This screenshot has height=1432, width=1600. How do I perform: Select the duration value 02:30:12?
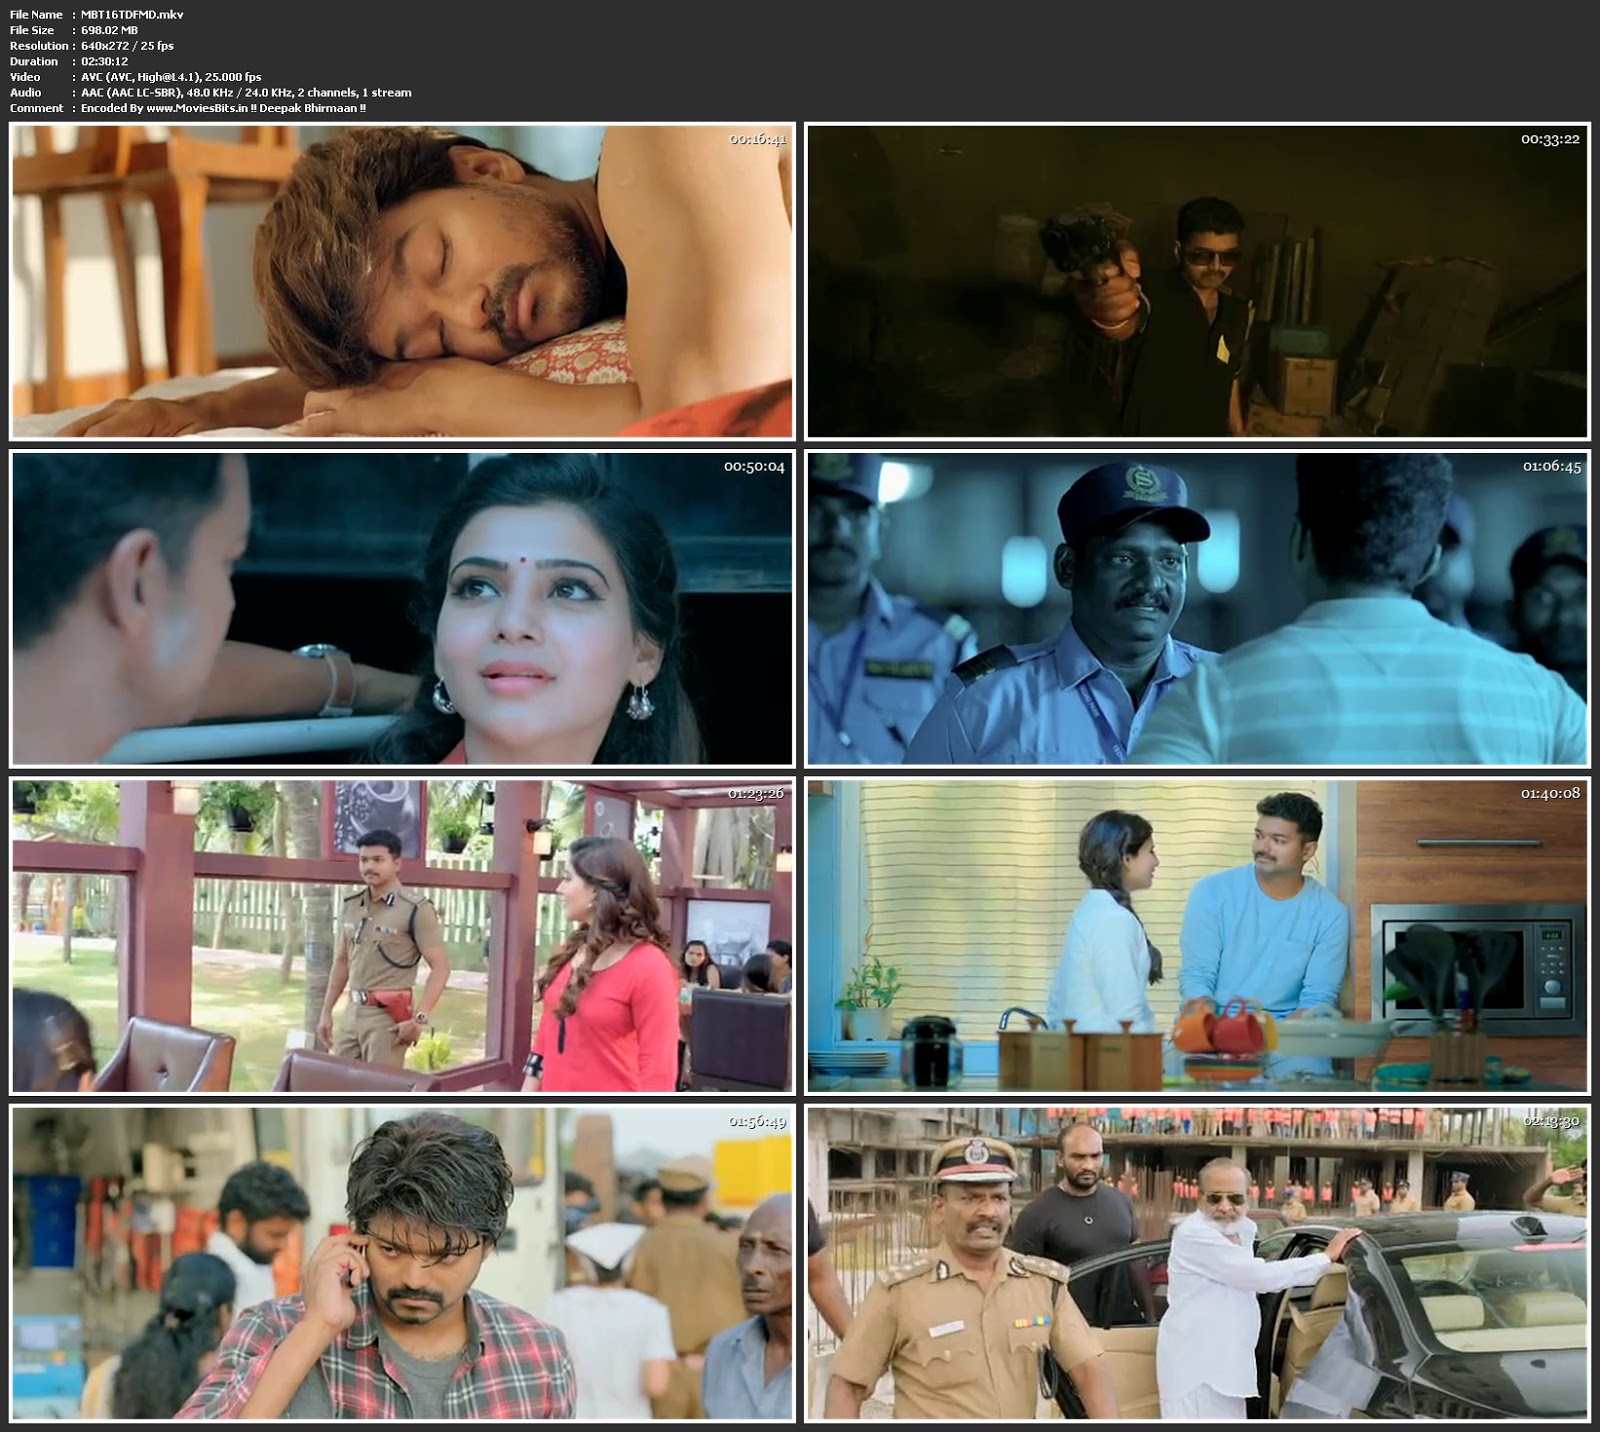click(105, 61)
